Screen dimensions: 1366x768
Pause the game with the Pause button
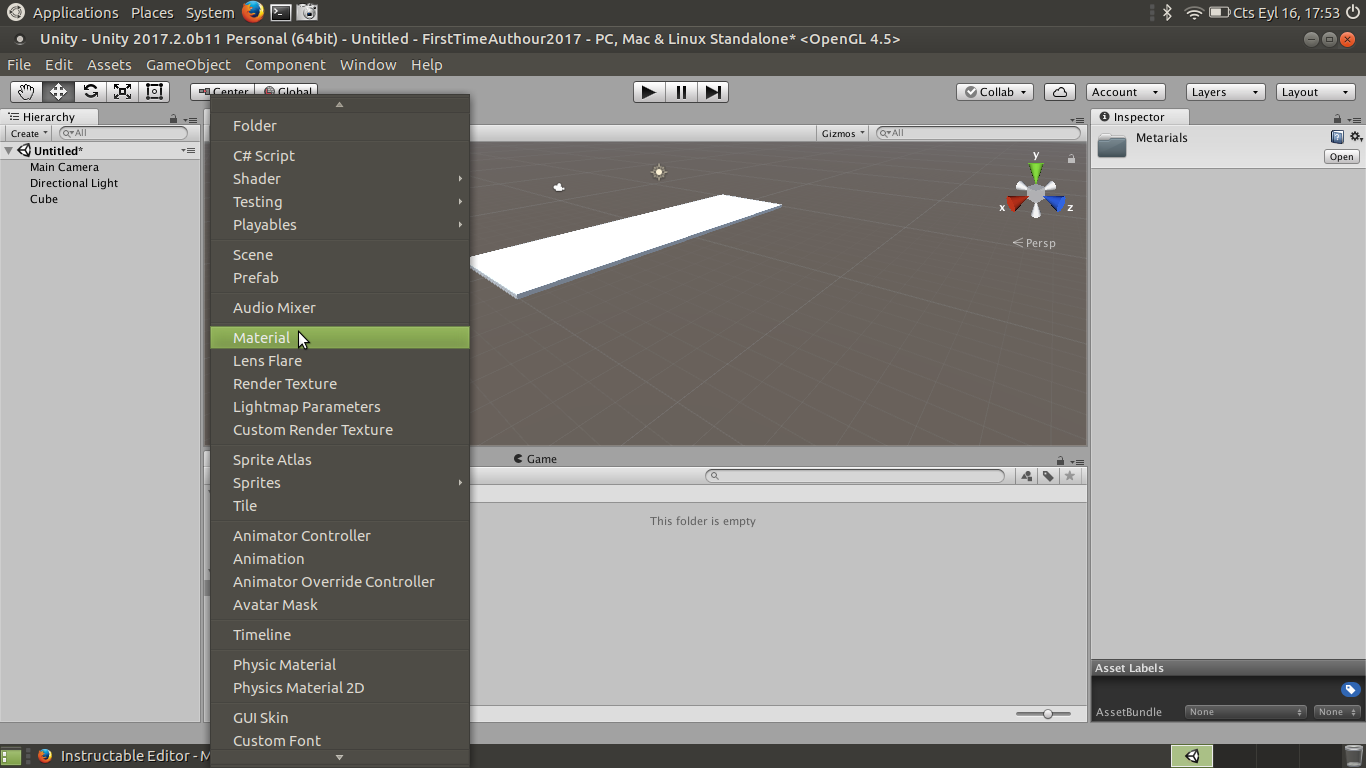pos(681,92)
